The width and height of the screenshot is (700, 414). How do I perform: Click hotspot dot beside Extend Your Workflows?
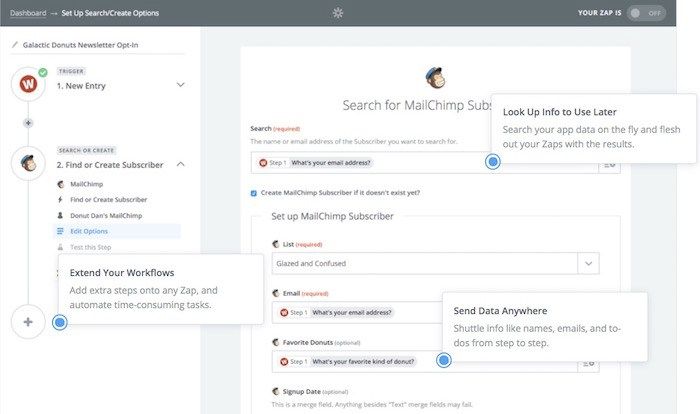tap(59, 322)
